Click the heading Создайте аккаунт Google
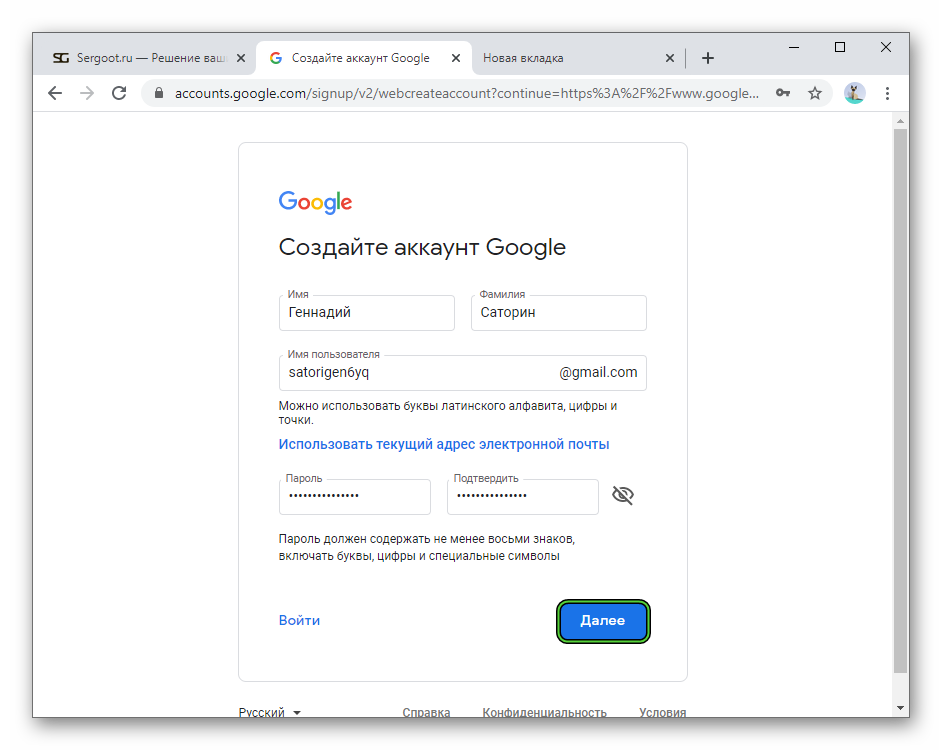The height and width of the screenshot is (750, 942). click(x=422, y=248)
